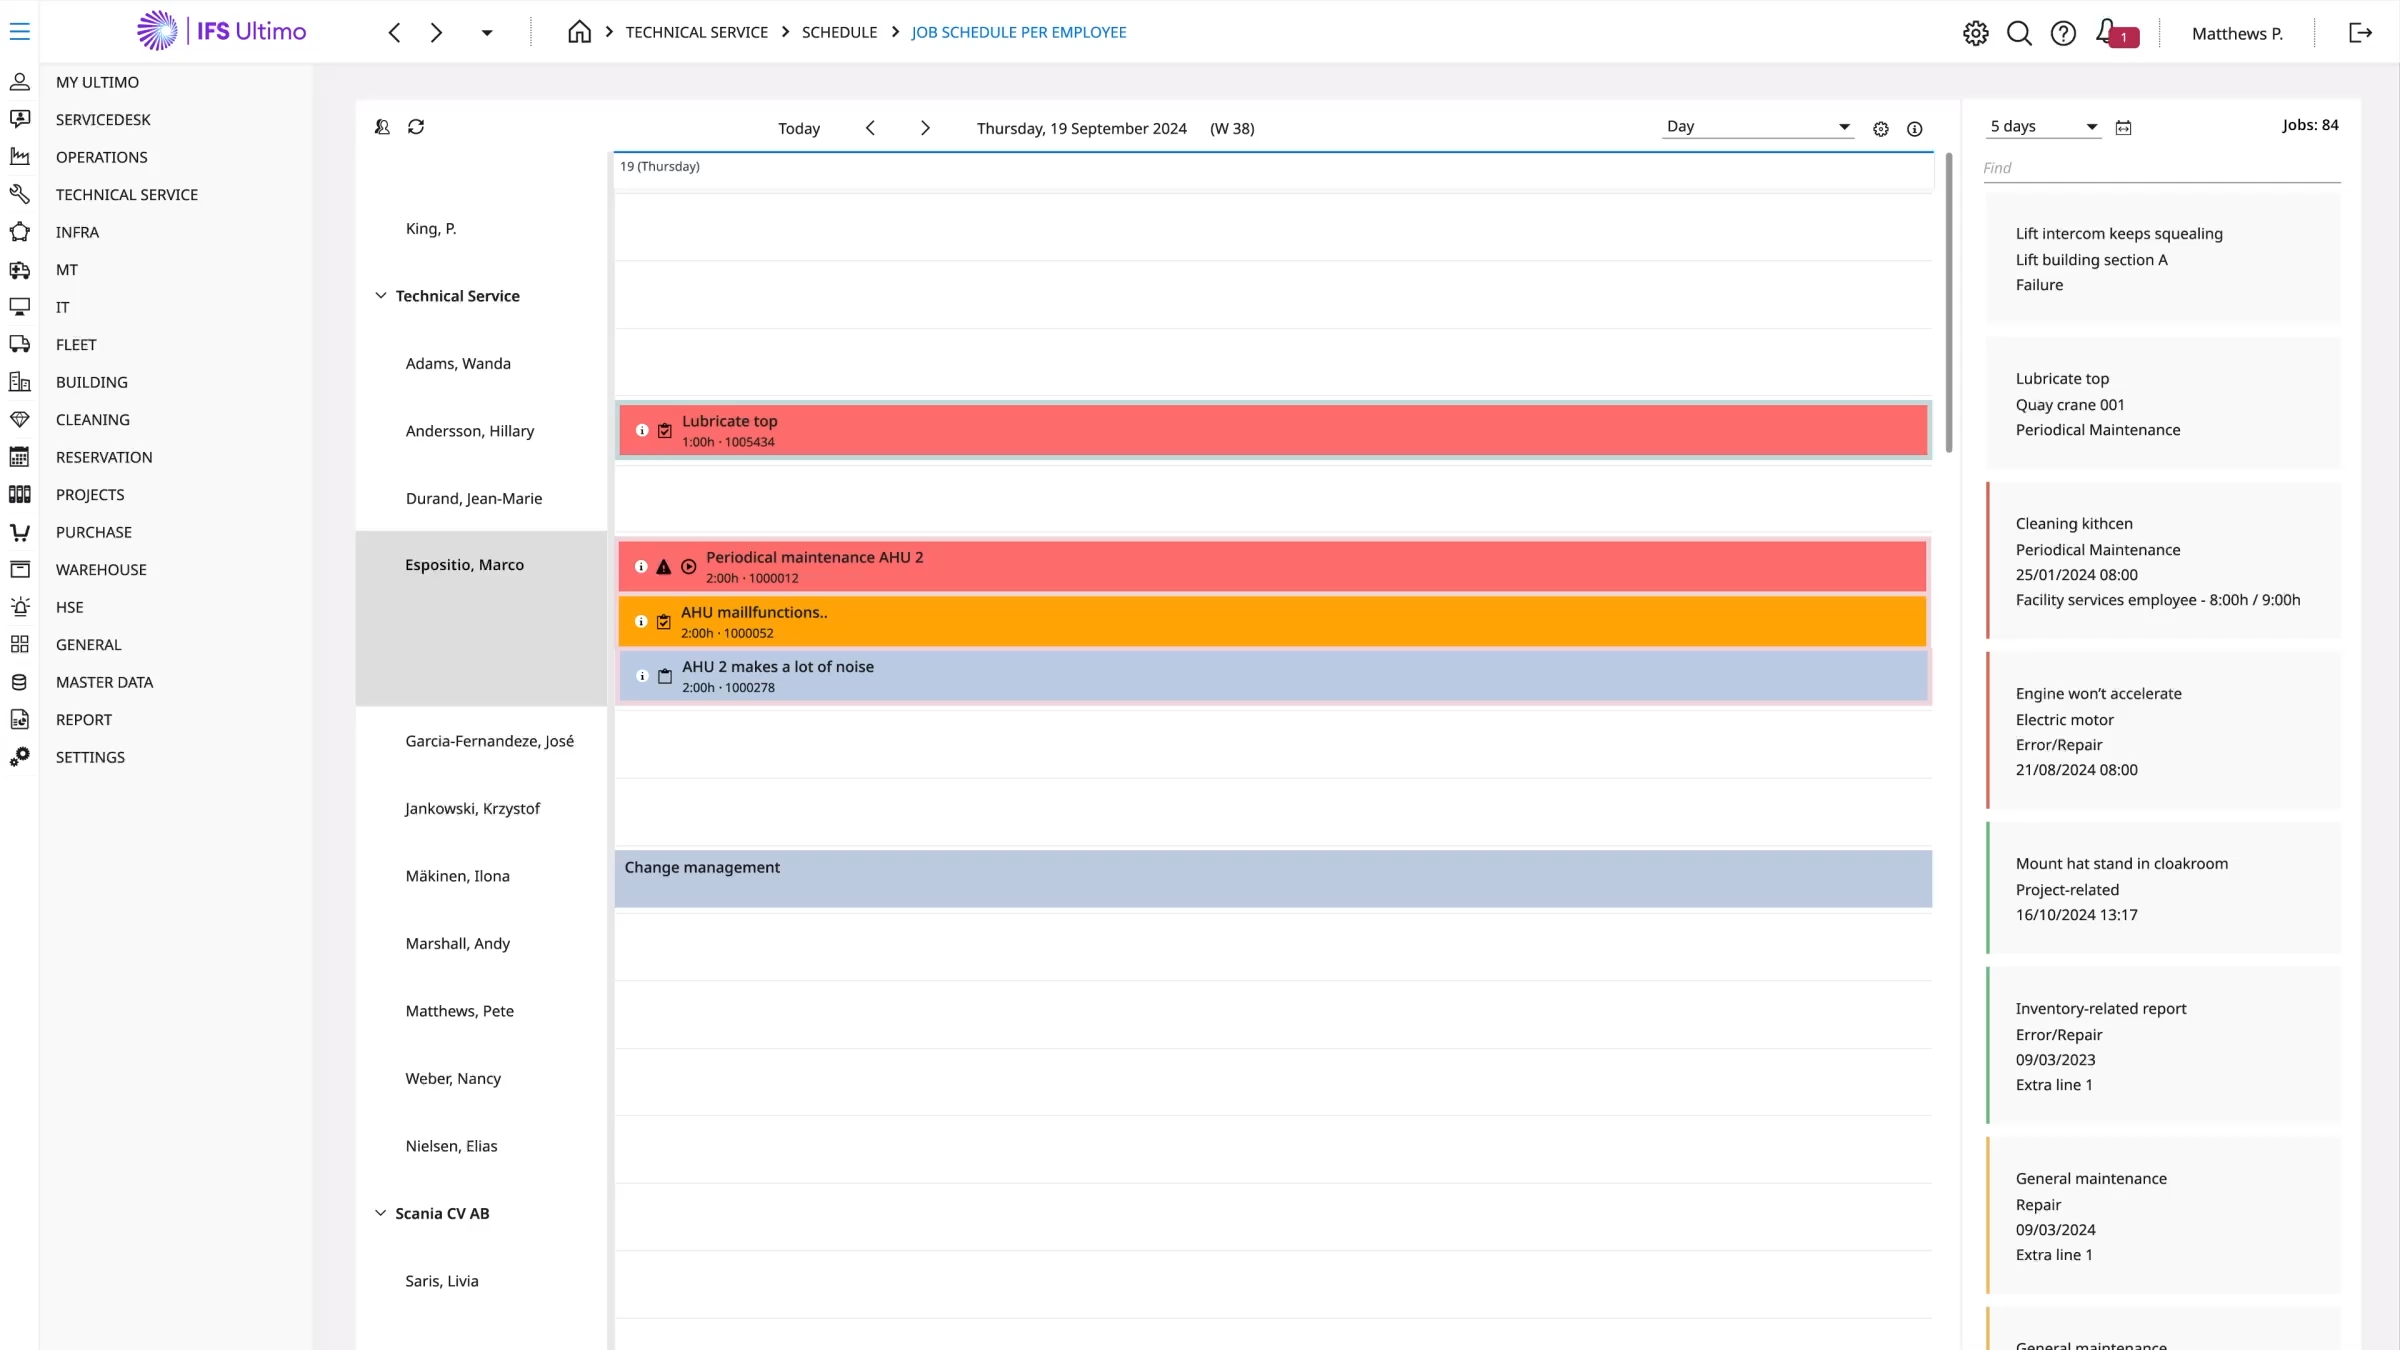2400x1350 pixels.
Task: Select the JOB SCHEDULE PER EMPLOYEE breadcrumb
Action: click(1019, 32)
